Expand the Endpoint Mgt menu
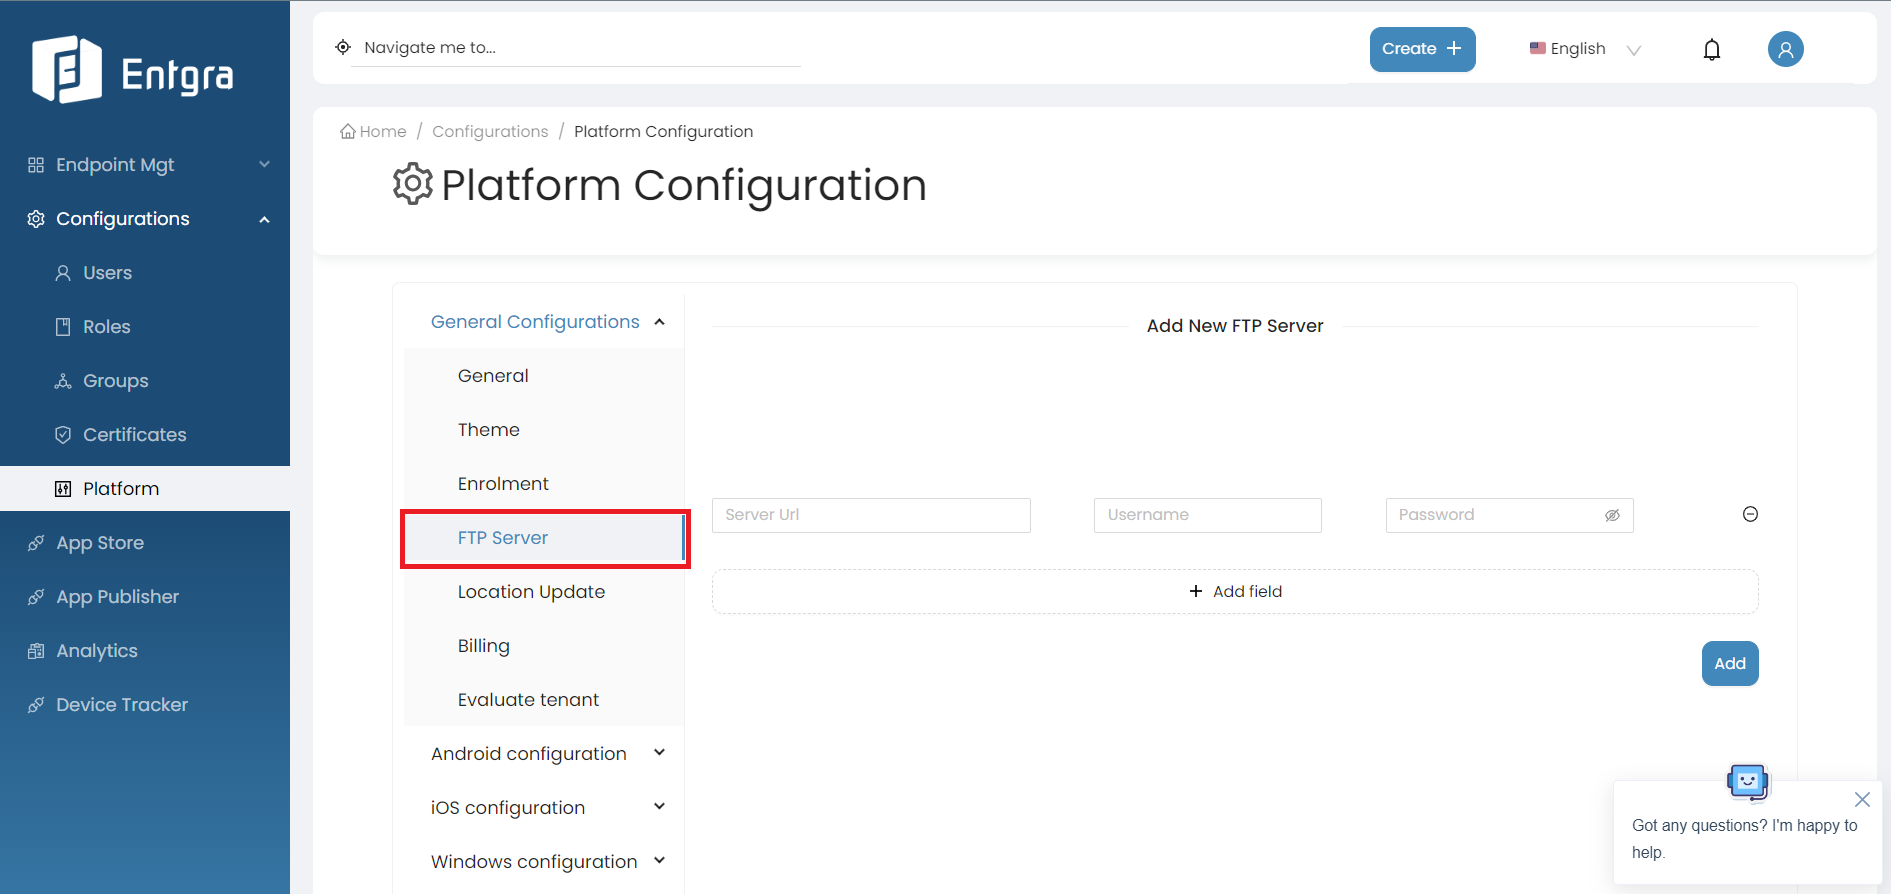Viewport: 1891px width, 894px height. click(x=264, y=165)
